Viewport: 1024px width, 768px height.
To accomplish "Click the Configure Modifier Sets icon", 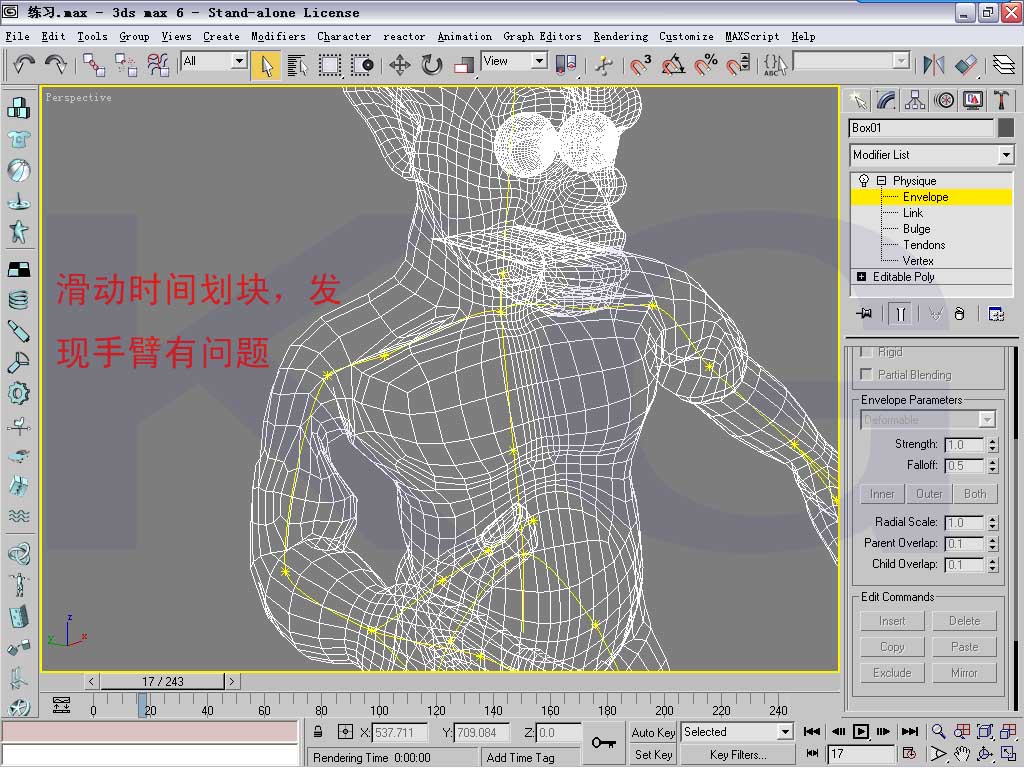I will pyautogui.click(x=996, y=313).
